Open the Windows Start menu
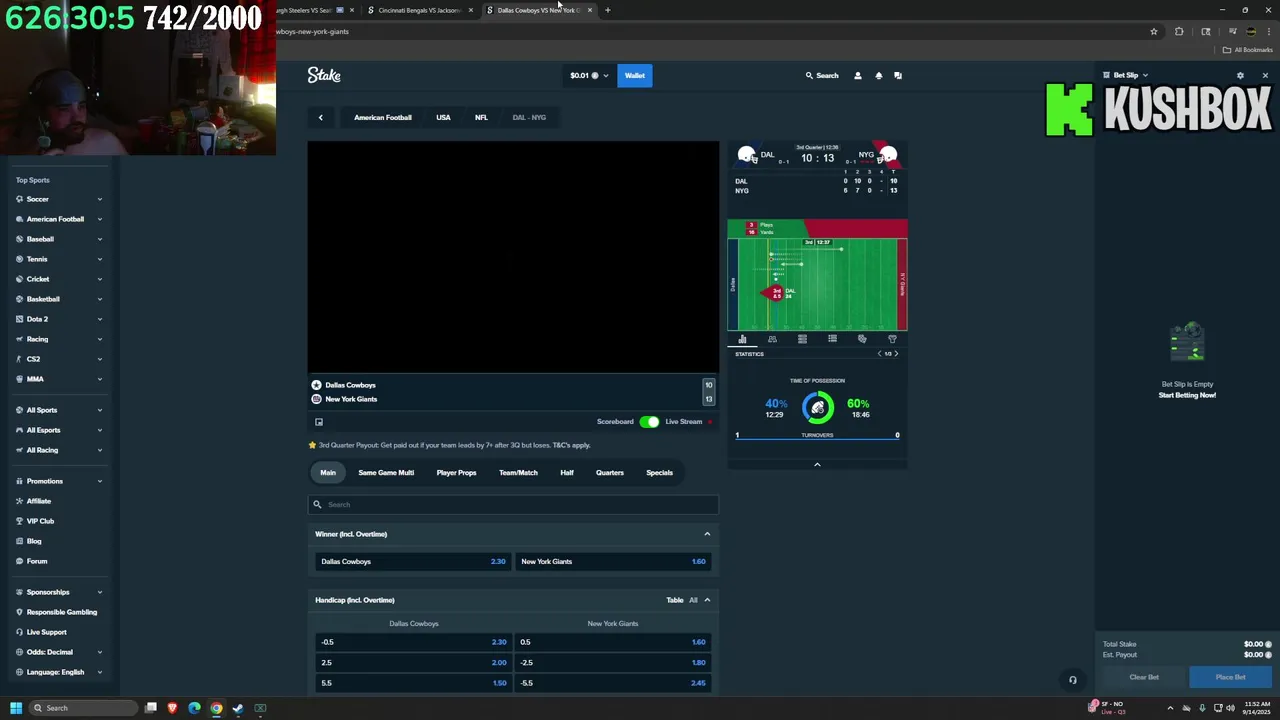Screen dimensions: 1280x720 coord(15,708)
